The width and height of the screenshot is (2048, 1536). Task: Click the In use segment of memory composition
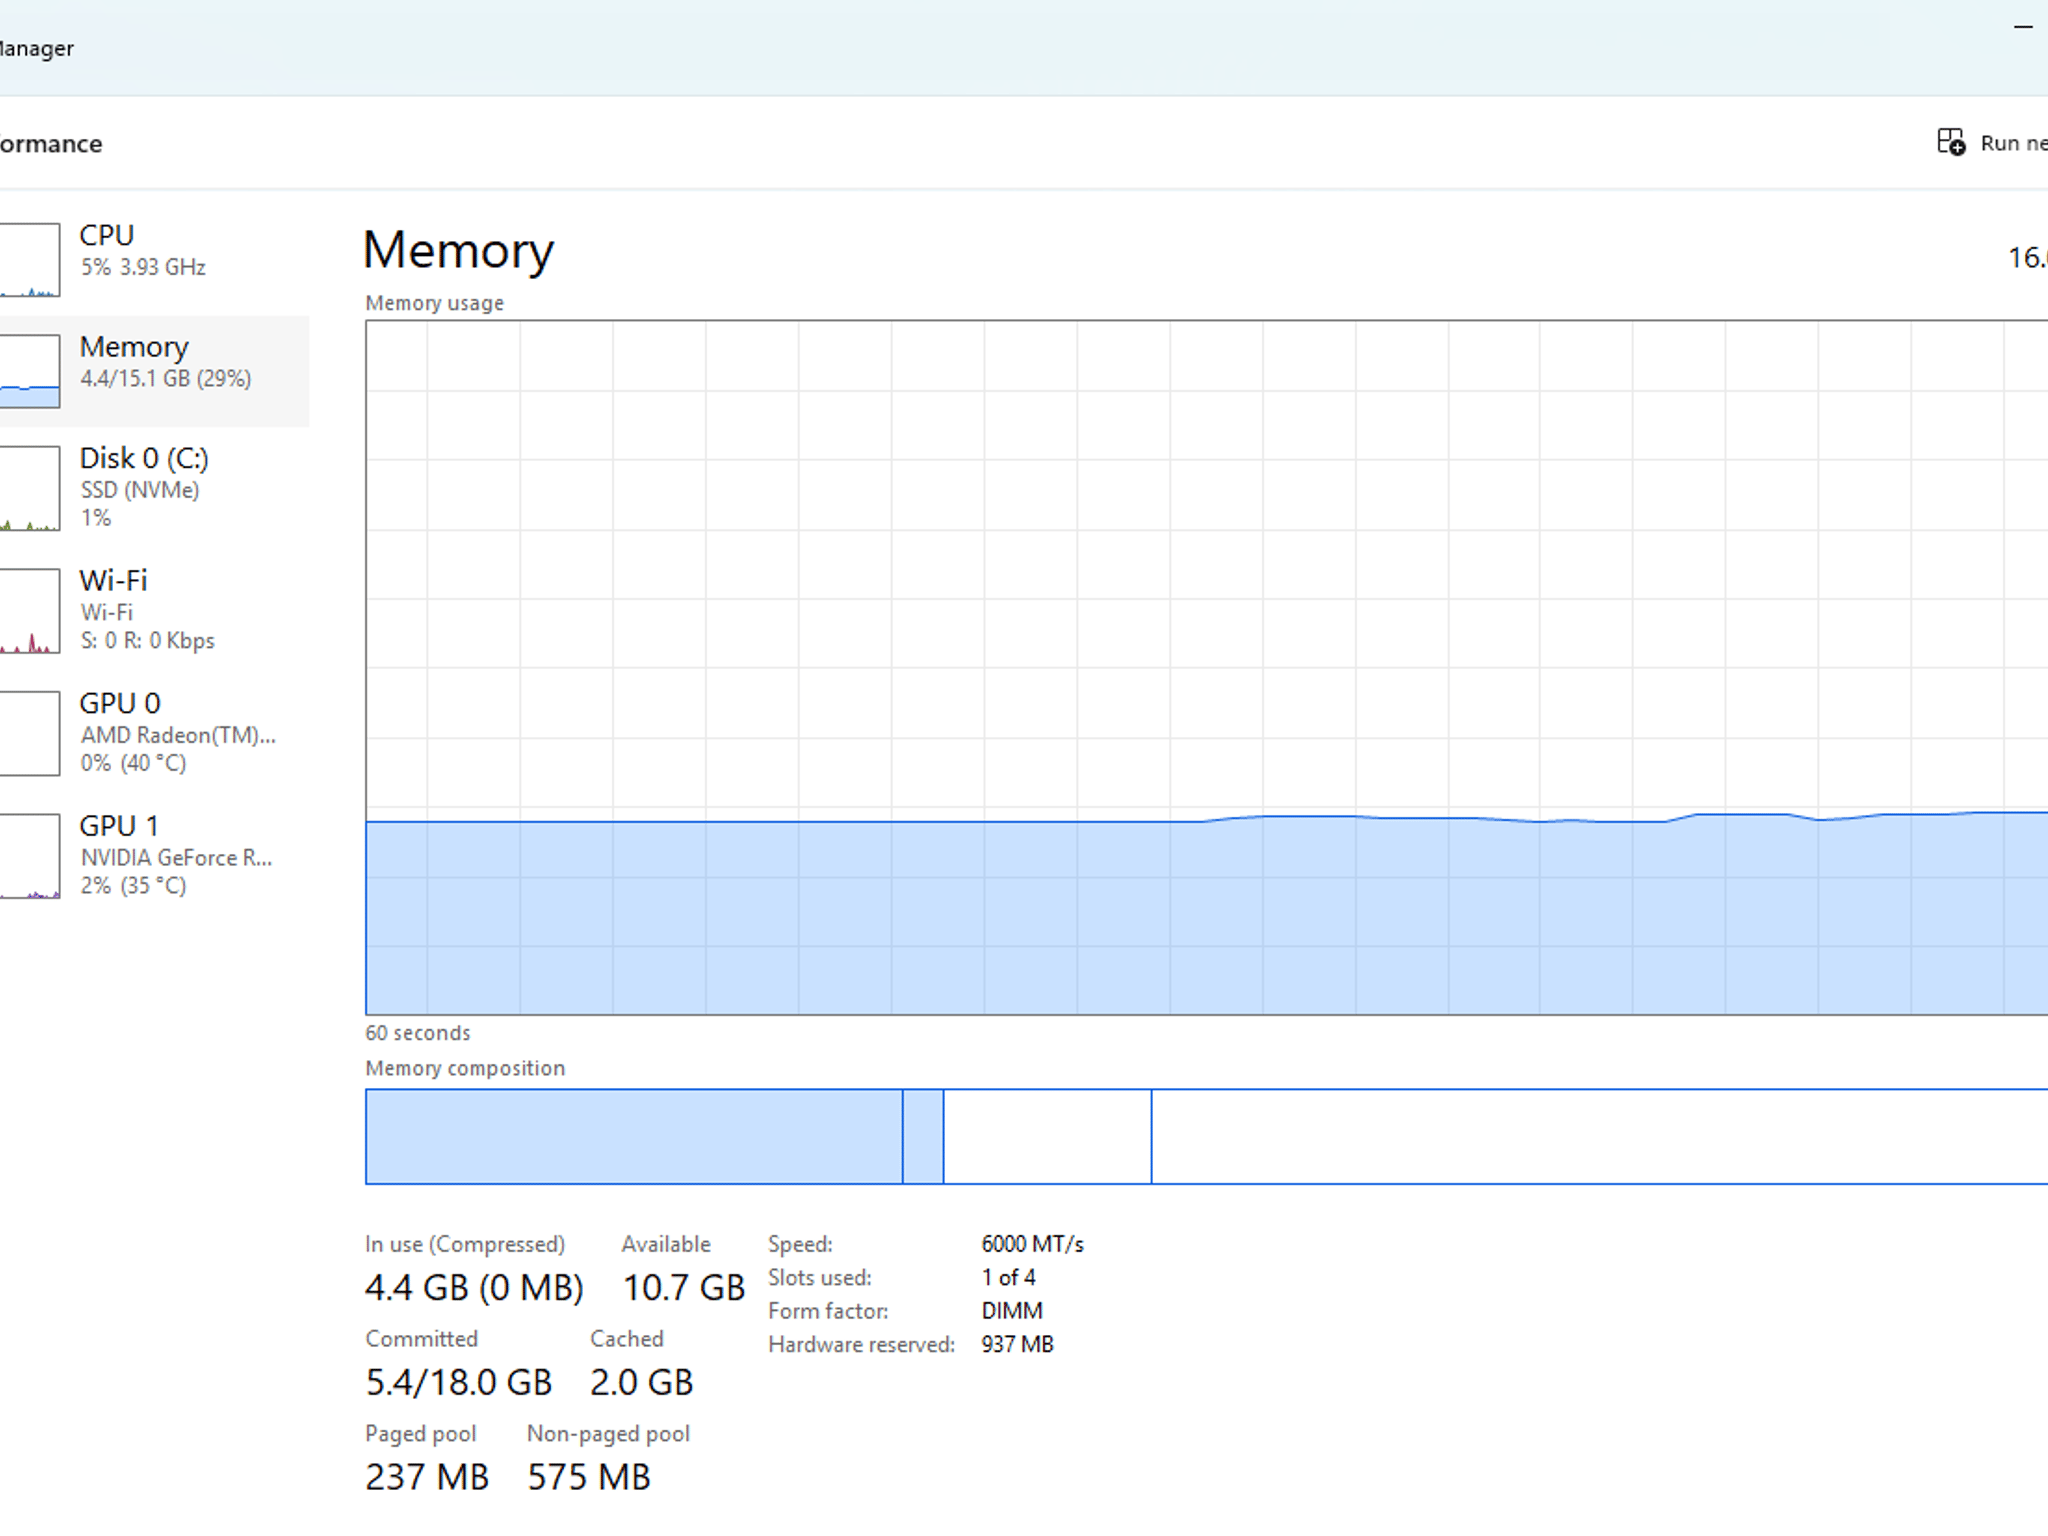pyautogui.click(x=634, y=1137)
